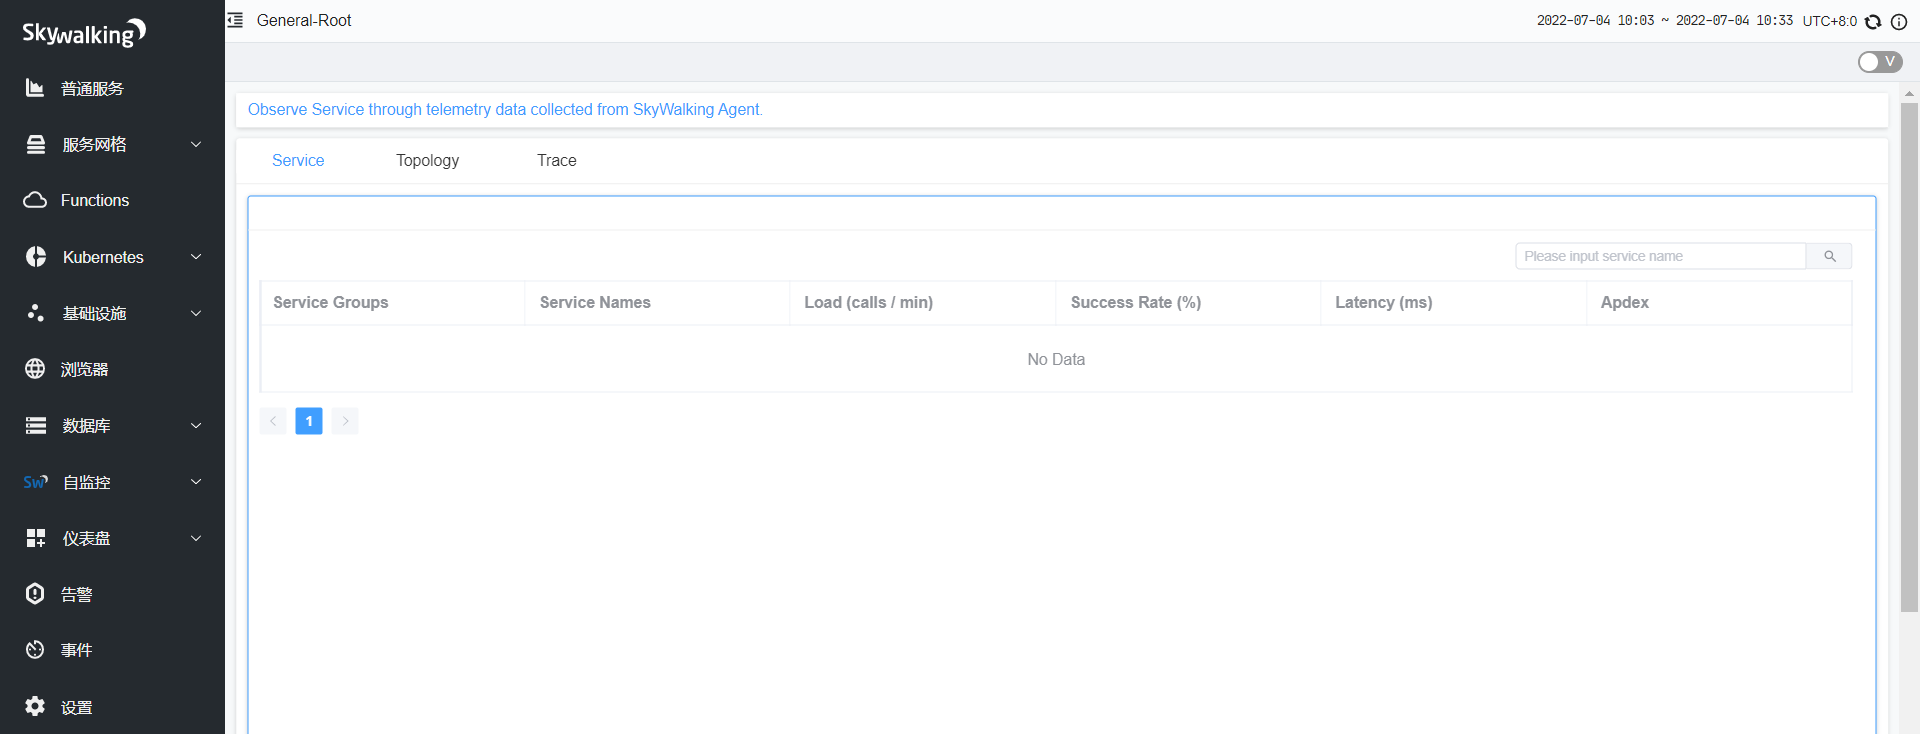Open the 告警 alarm shield icon
The width and height of the screenshot is (1920, 734).
tap(35, 594)
